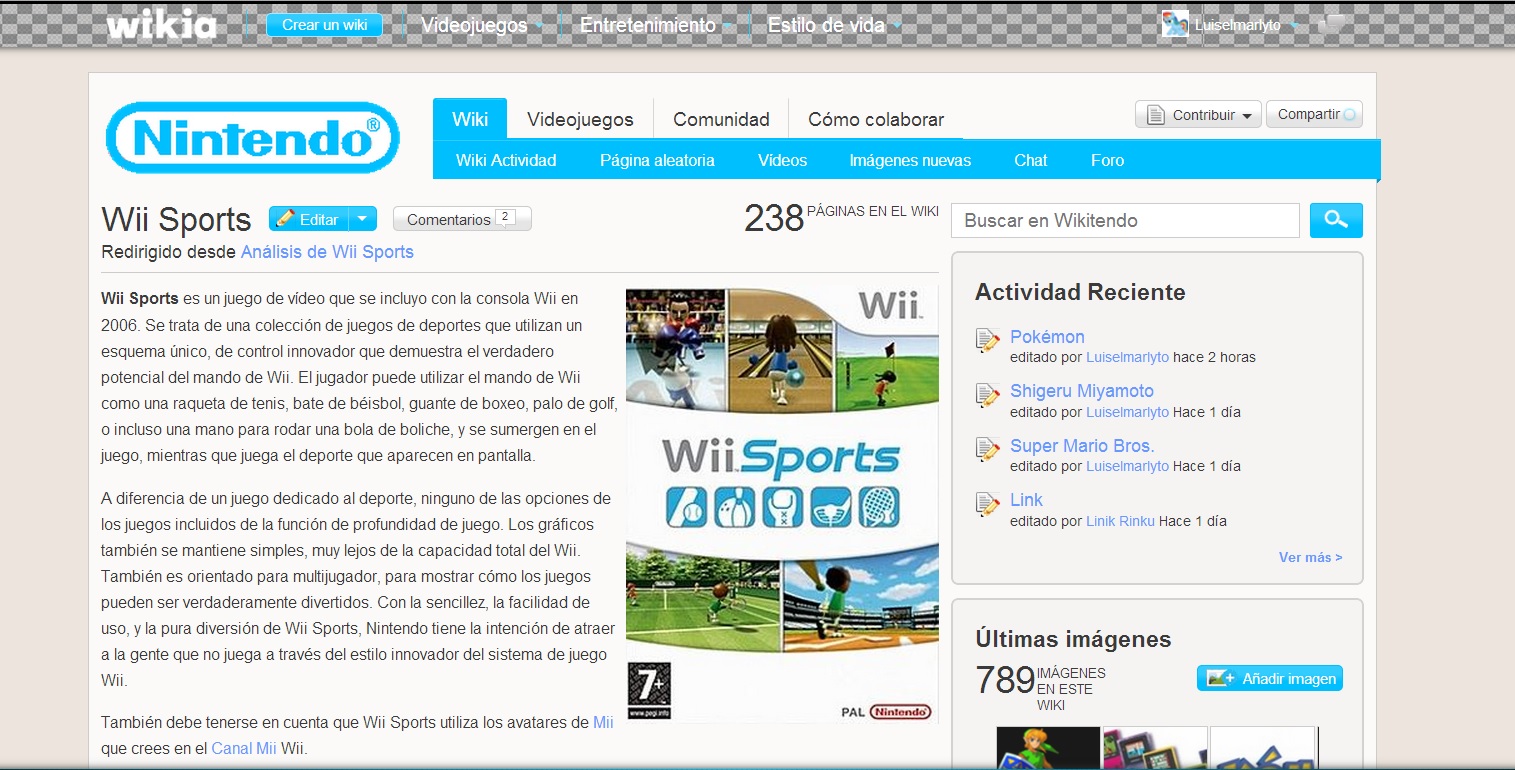The width and height of the screenshot is (1515, 770).
Task: Click the Últimas imágenes heading
Action: [x=1073, y=639]
